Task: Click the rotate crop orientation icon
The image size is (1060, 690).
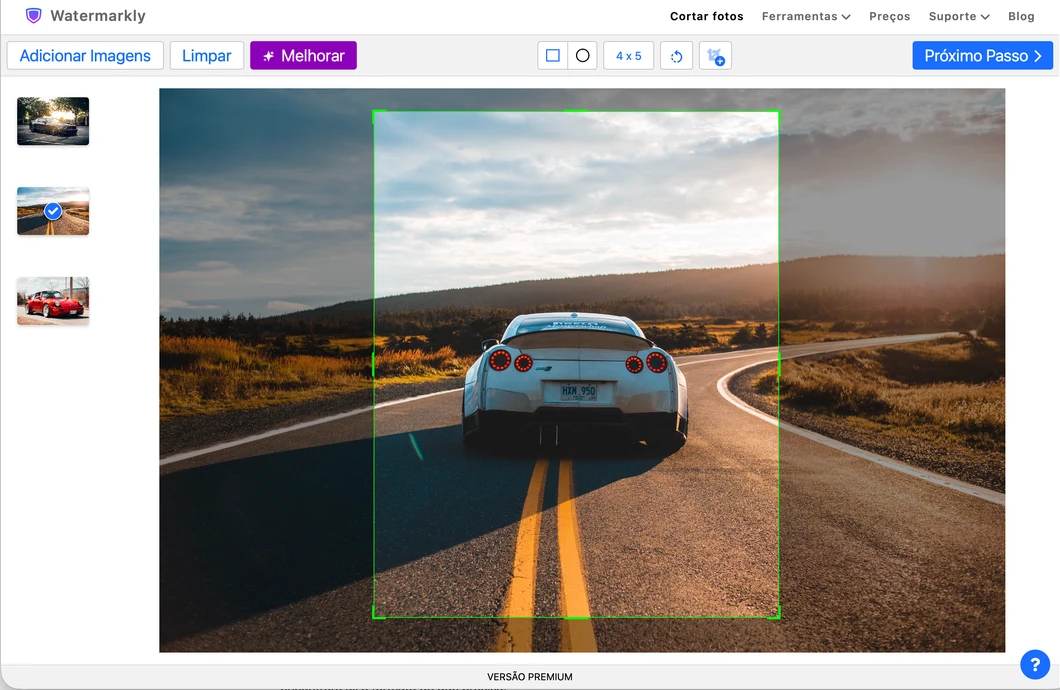Action: (x=676, y=55)
